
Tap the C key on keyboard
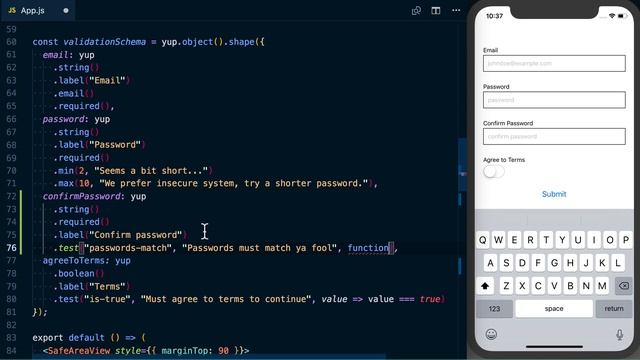538,286
